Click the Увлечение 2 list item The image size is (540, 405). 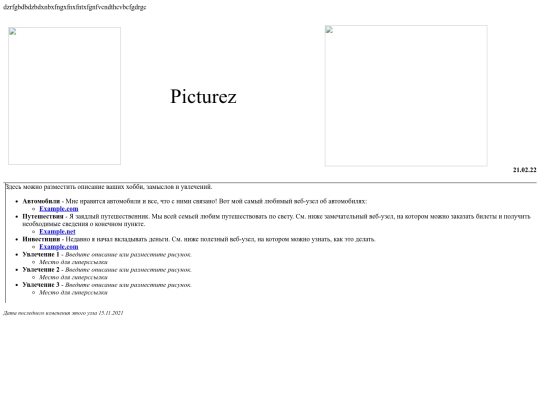[x=107, y=270]
